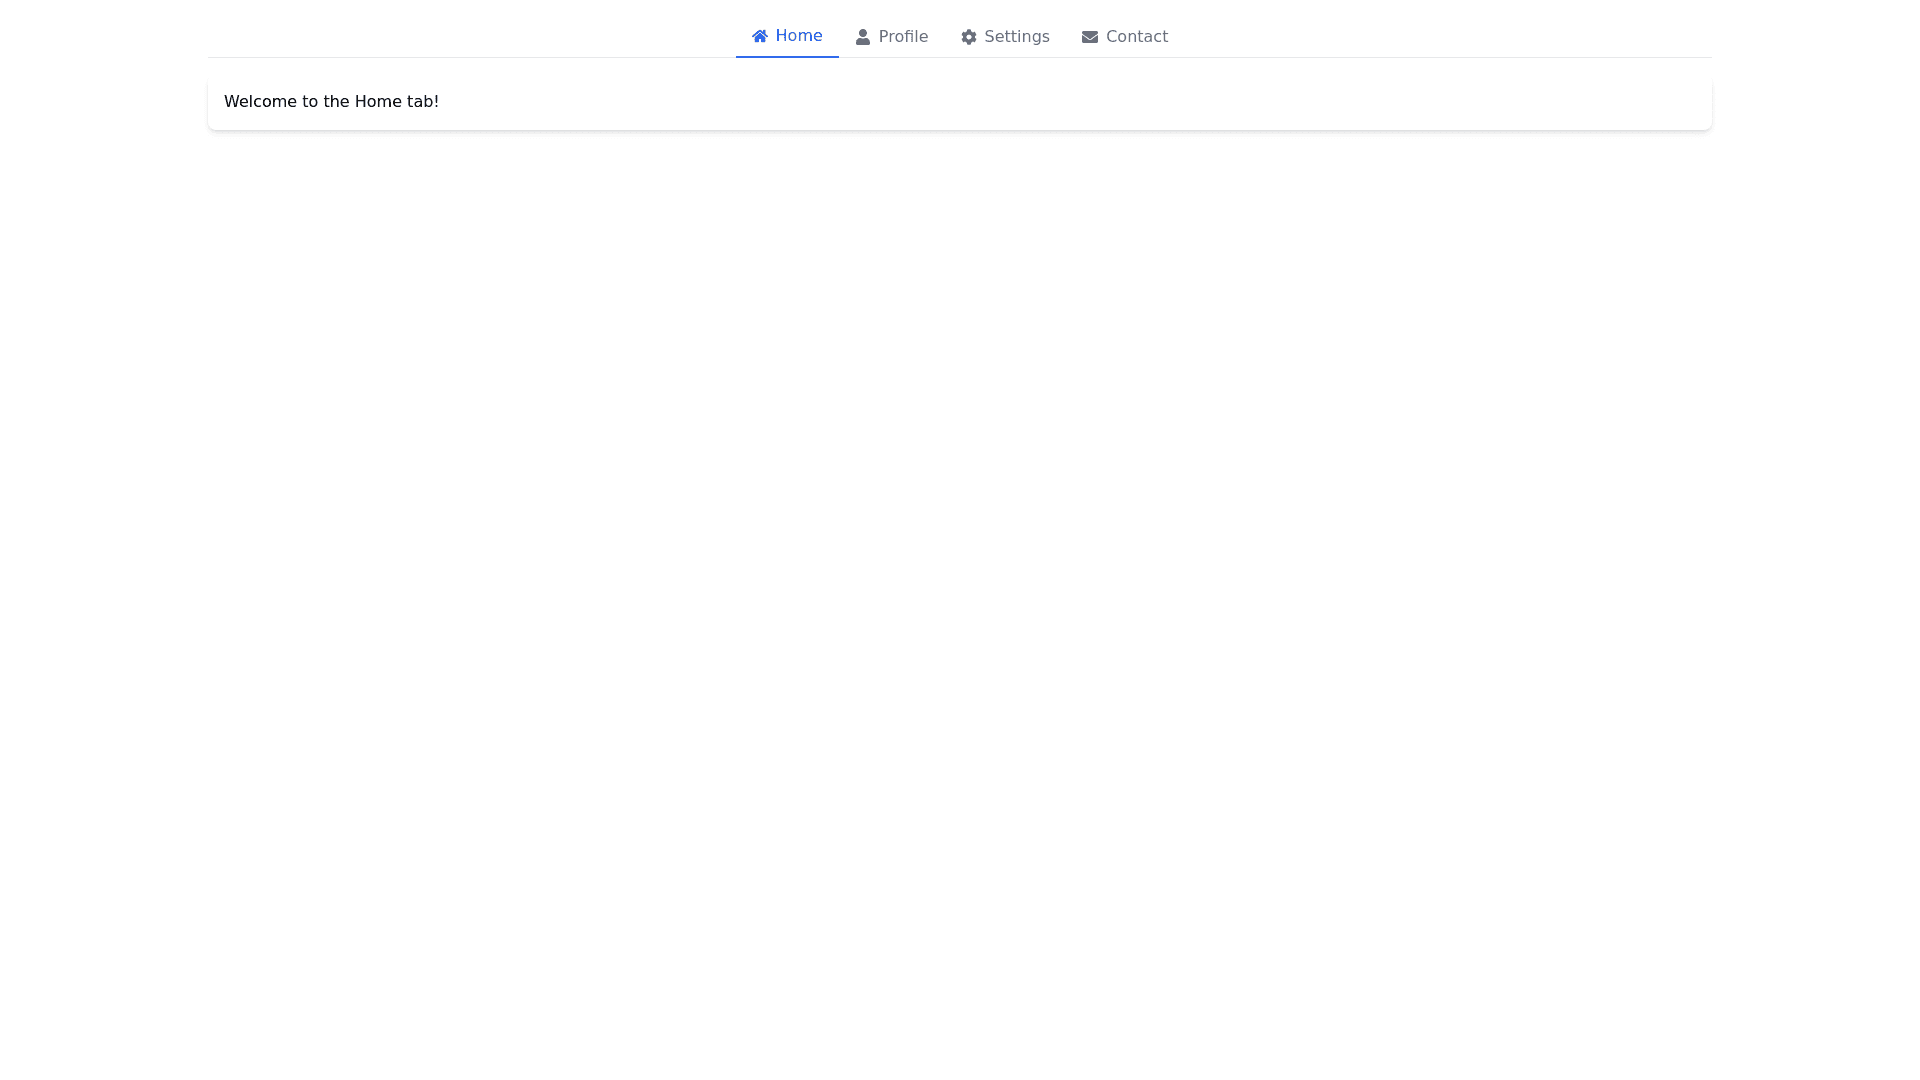The image size is (1920, 1080).
Task: Select the home glyph in the active tab
Action: pos(762,36)
